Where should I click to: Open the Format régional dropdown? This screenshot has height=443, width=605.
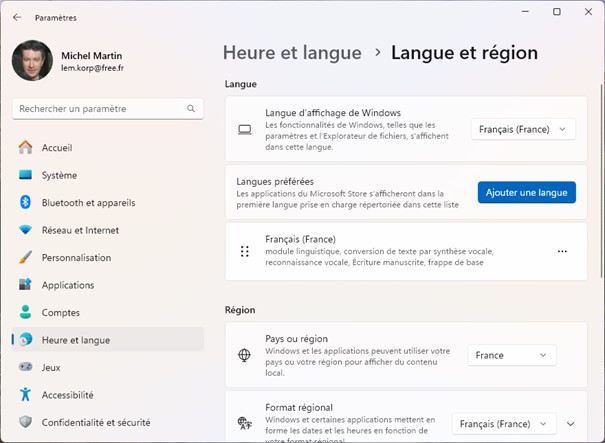tap(502, 424)
